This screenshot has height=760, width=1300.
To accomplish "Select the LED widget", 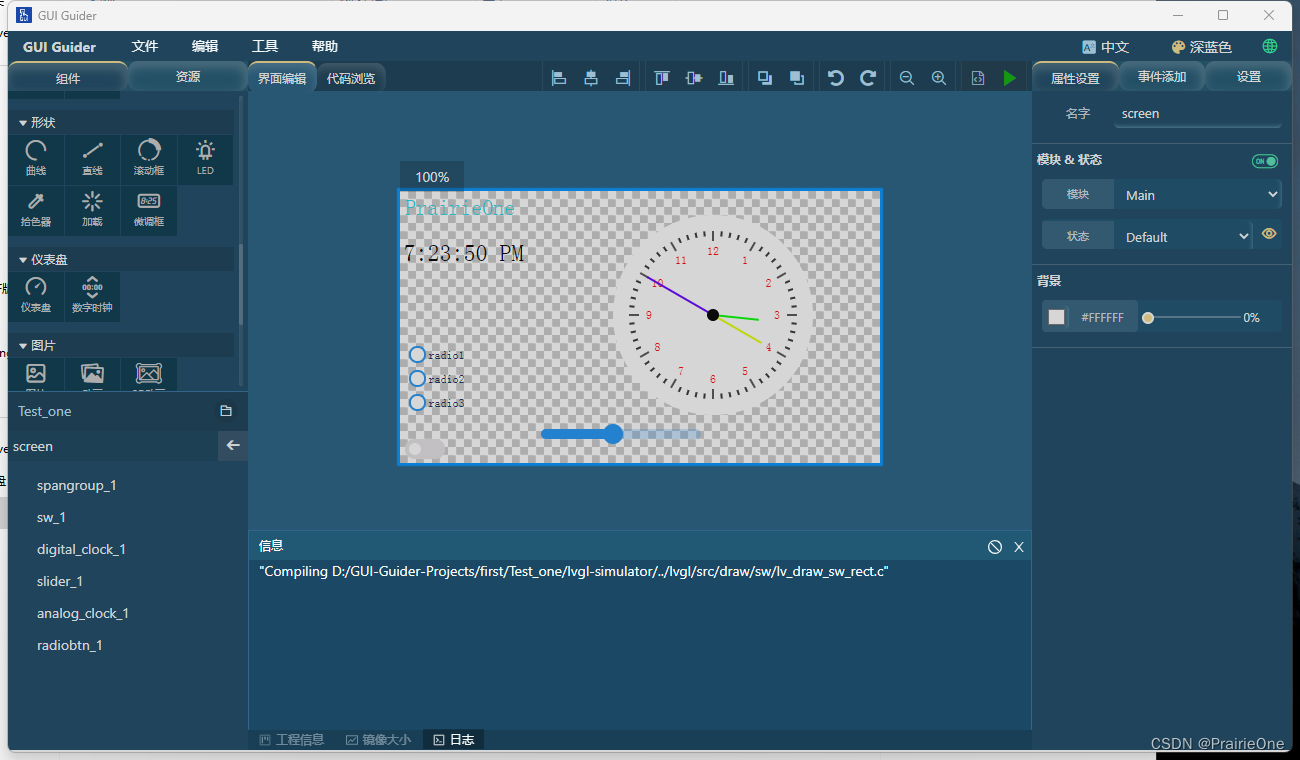I will pos(205,159).
